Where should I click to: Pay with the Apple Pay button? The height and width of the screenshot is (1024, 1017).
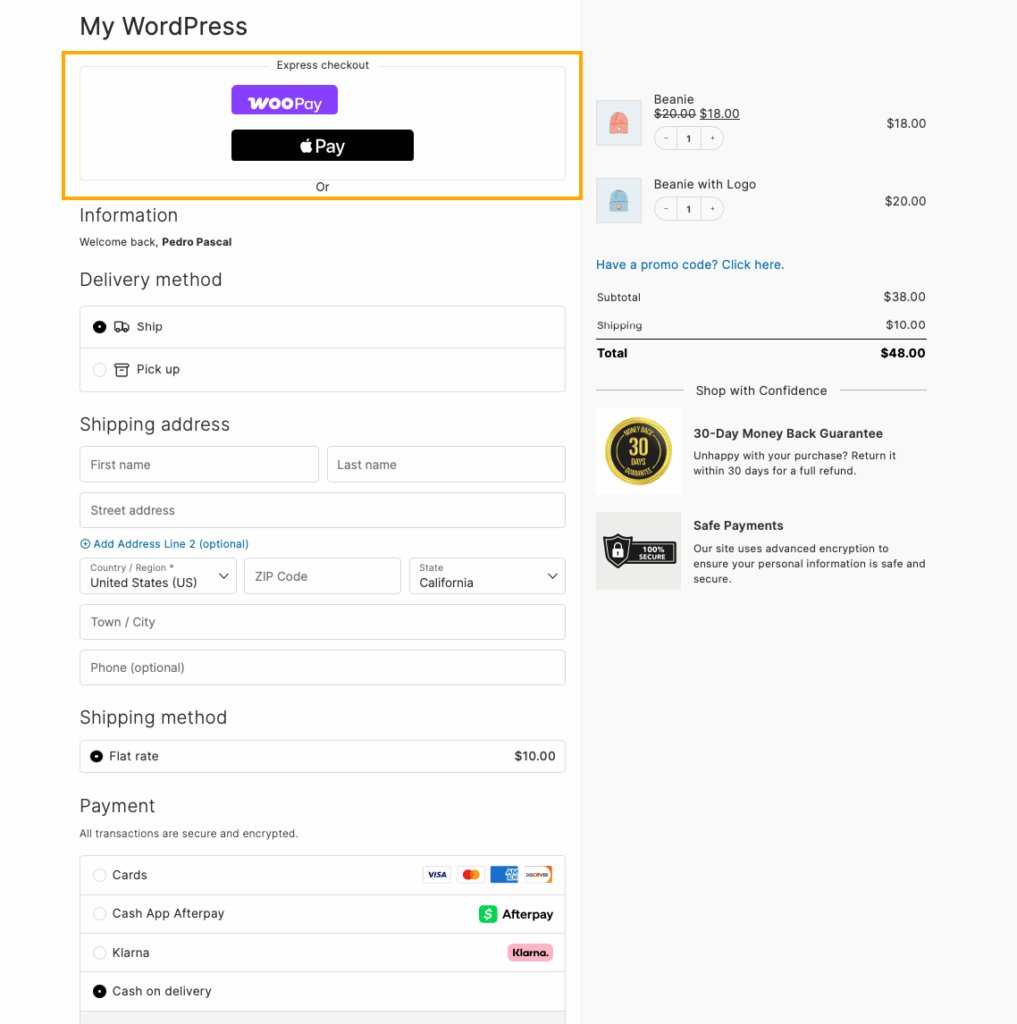(322, 145)
